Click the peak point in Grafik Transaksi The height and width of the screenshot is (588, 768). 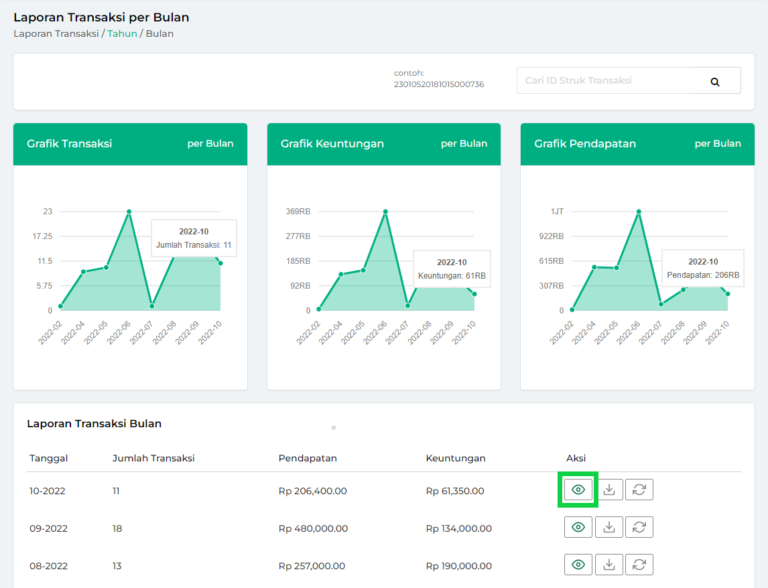pyautogui.click(x=129, y=212)
